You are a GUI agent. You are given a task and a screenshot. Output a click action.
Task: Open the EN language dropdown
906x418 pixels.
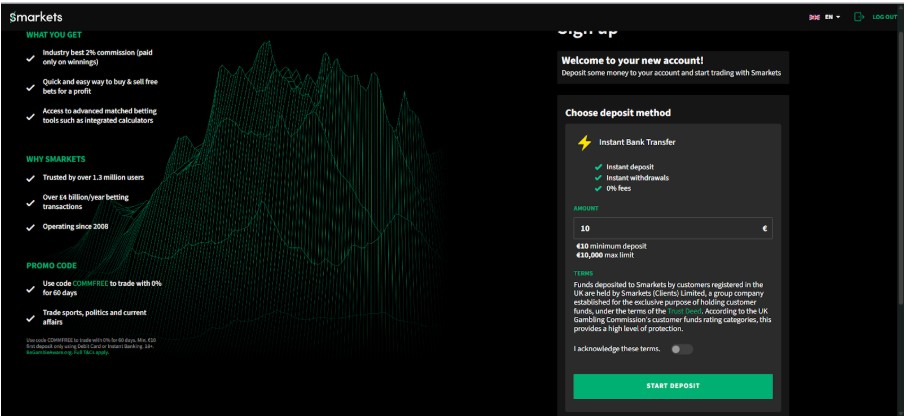tap(832, 17)
